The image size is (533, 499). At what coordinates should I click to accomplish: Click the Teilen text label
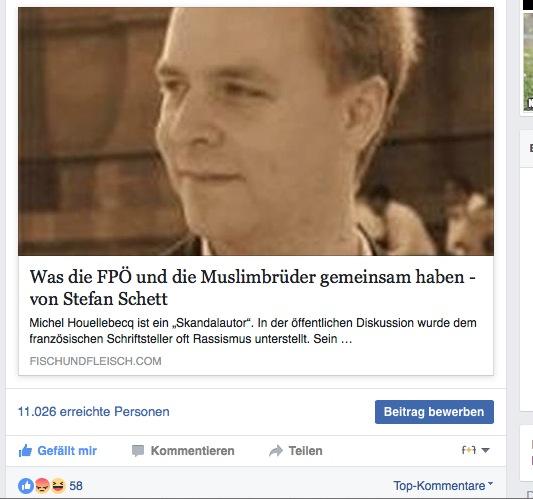[305, 451]
